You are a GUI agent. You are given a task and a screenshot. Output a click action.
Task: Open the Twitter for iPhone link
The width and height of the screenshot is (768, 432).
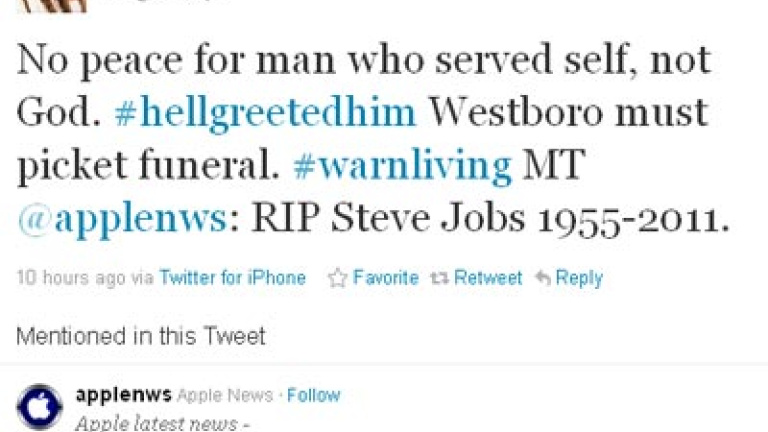click(233, 278)
